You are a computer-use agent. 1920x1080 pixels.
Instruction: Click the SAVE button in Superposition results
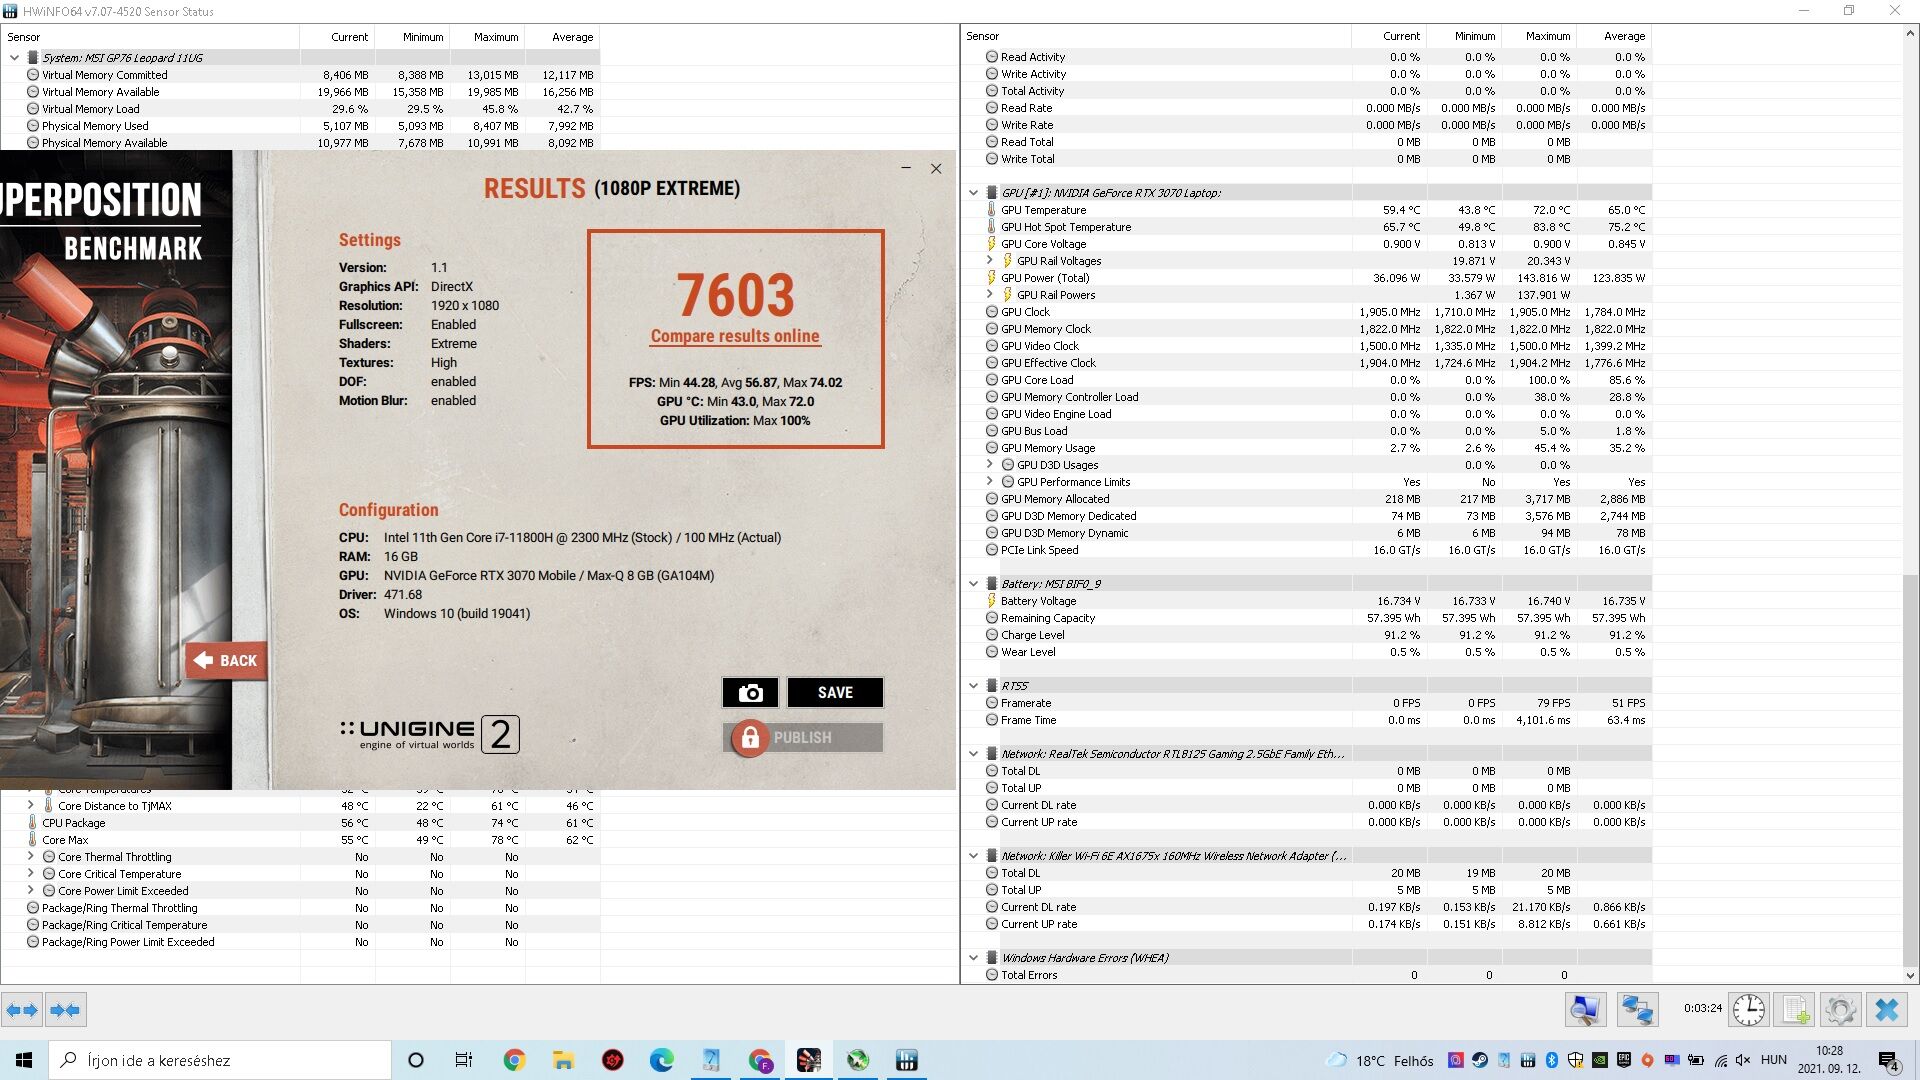(835, 693)
